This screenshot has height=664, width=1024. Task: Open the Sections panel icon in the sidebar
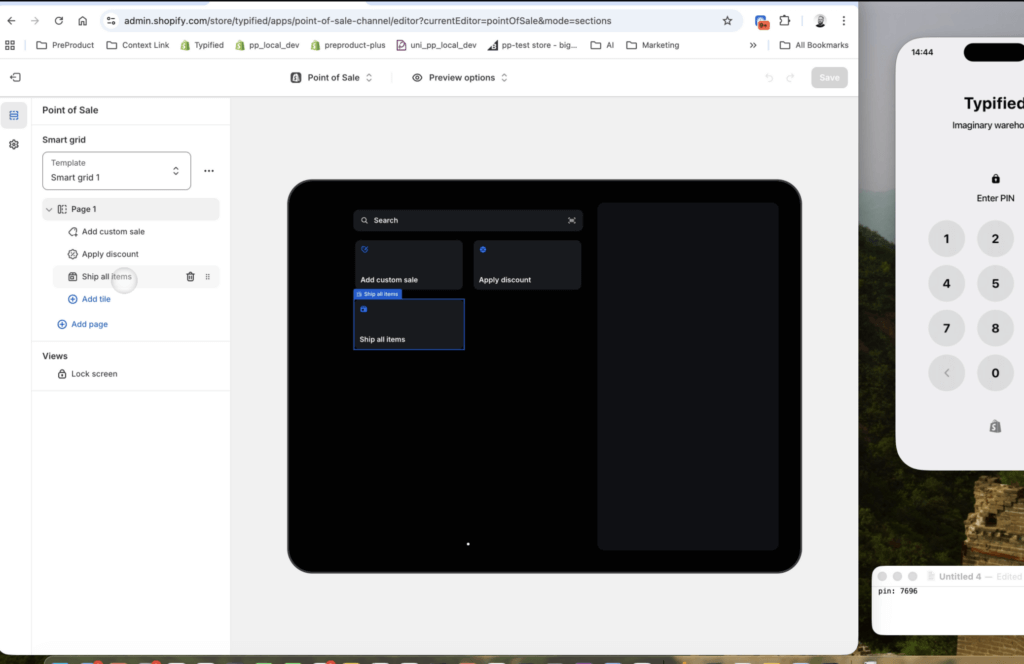coord(14,116)
